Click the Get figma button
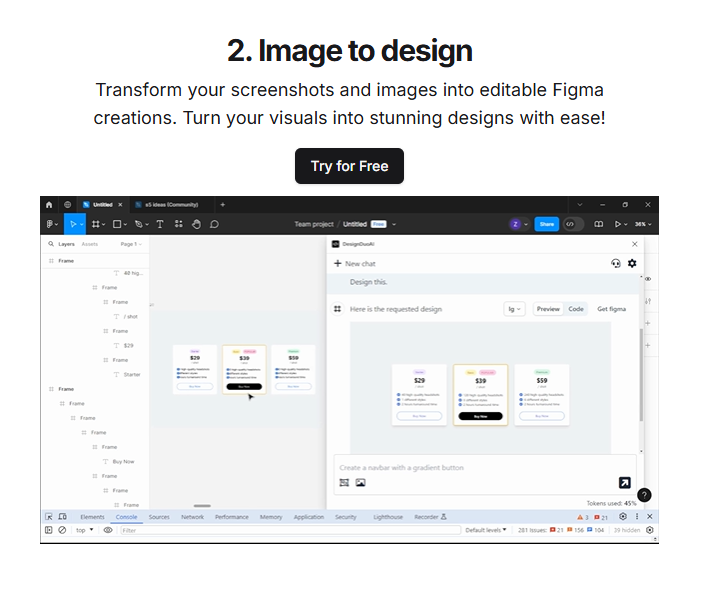This screenshot has height=595, width=710. point(611,309)
